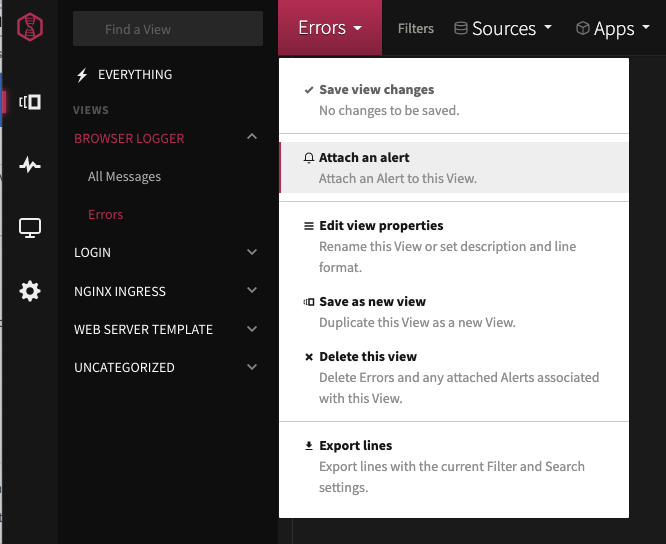Choose Attach an alert from the menu
Image resolution: width=666 pixels, height=544 pixels.
click(454, 168)
